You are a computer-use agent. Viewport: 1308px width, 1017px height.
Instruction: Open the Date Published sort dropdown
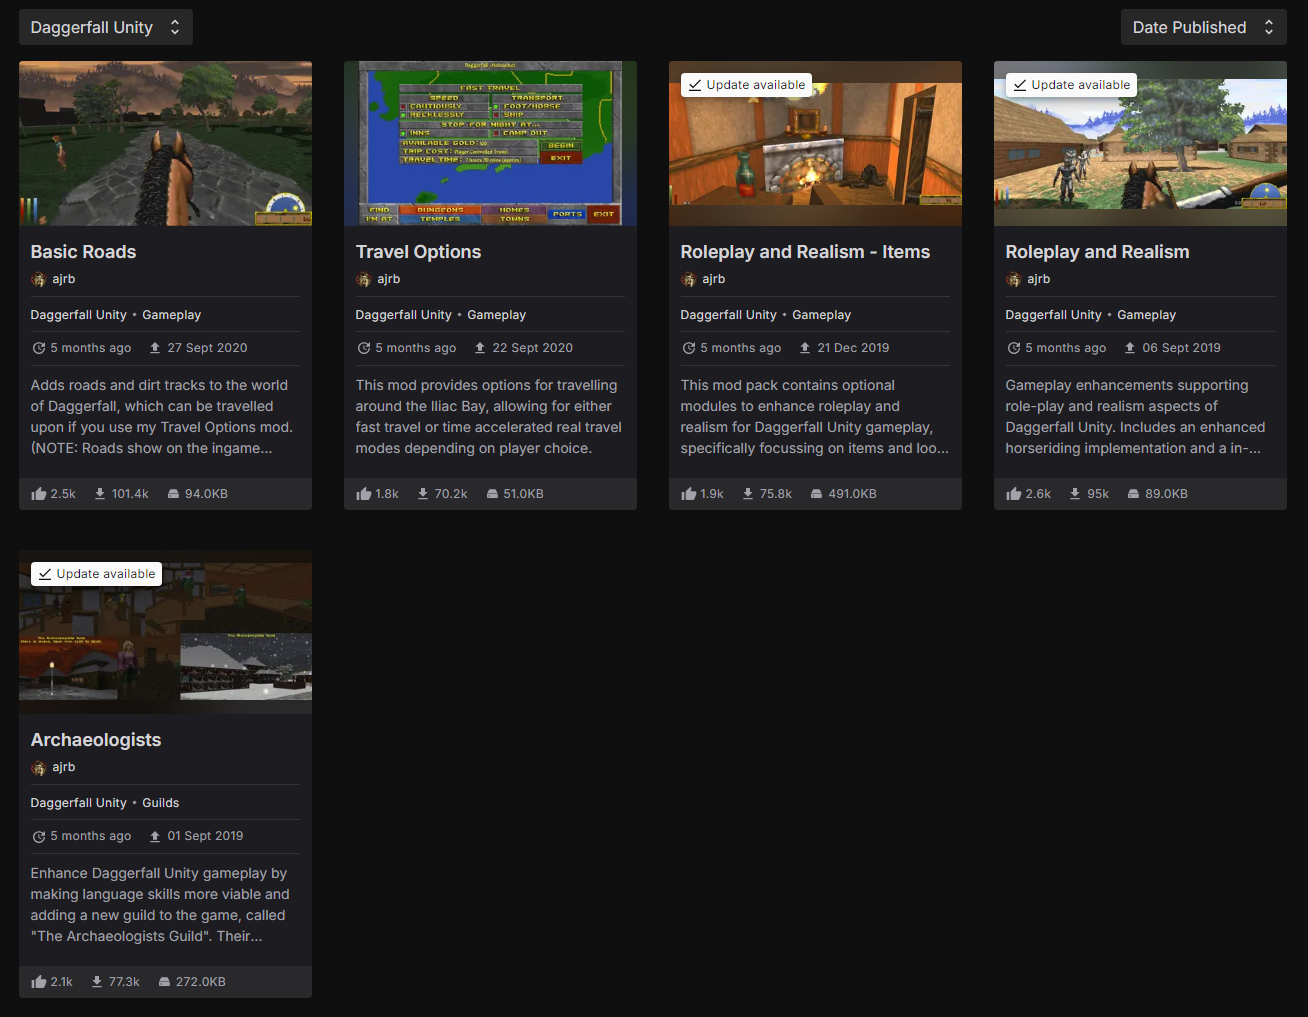click(1204, 27)
